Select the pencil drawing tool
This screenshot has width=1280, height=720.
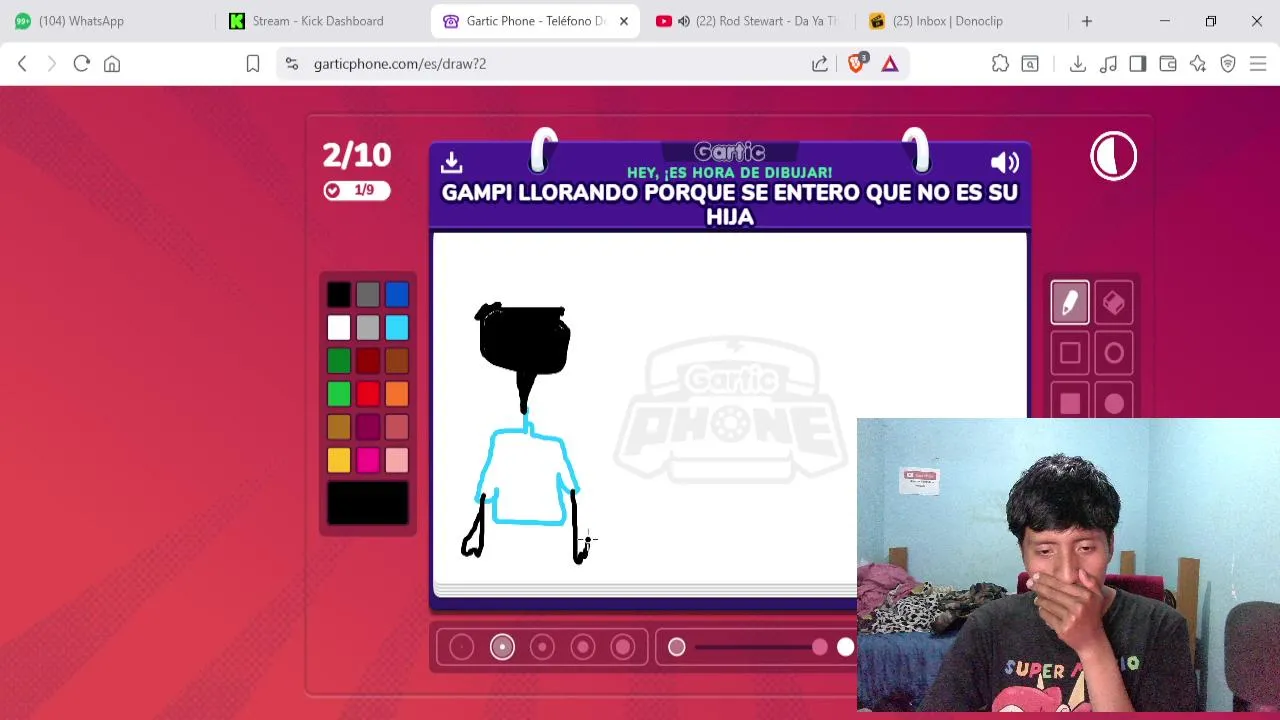click(x=1069, y=303)
